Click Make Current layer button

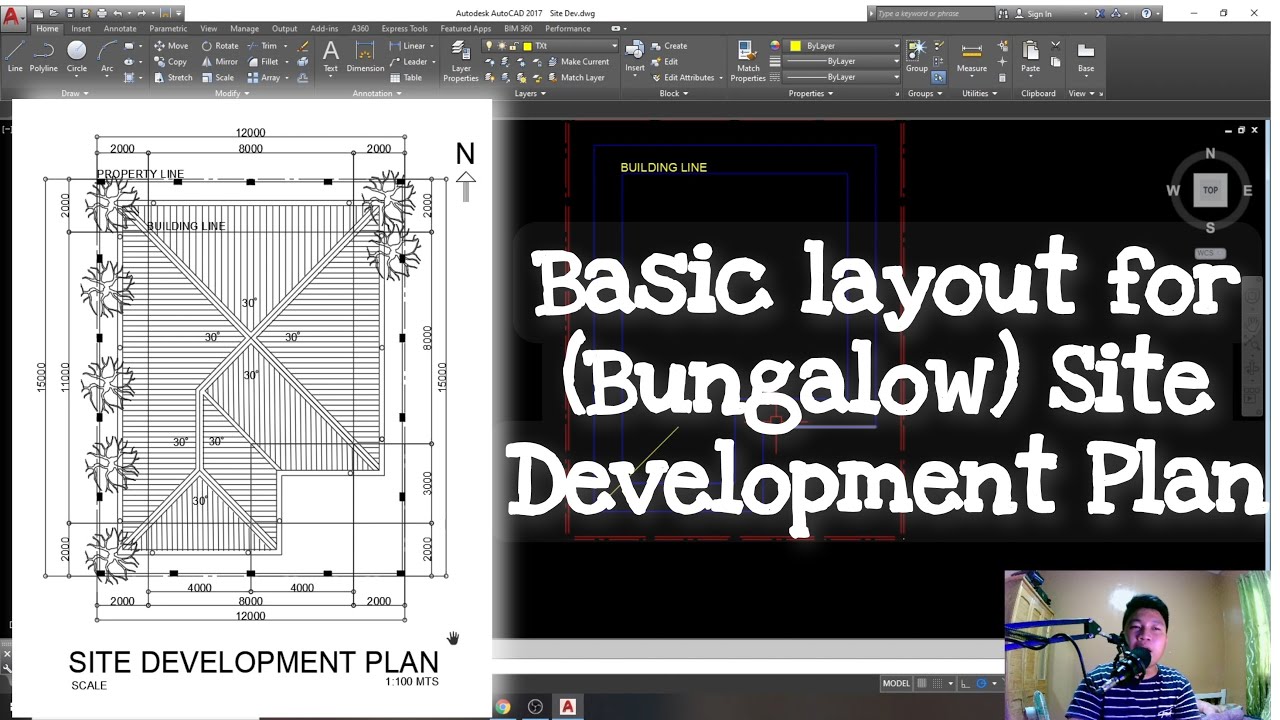pos(577,62)
